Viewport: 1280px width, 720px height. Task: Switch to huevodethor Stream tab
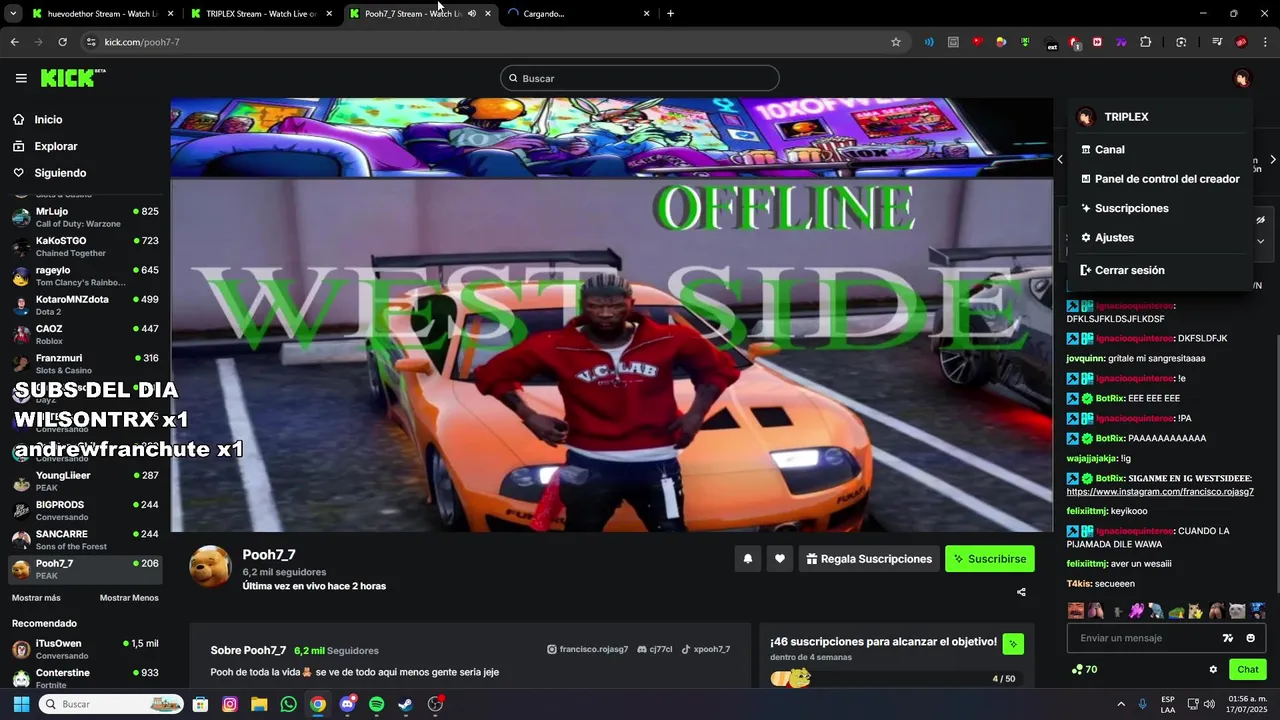[x=102, y=14]
